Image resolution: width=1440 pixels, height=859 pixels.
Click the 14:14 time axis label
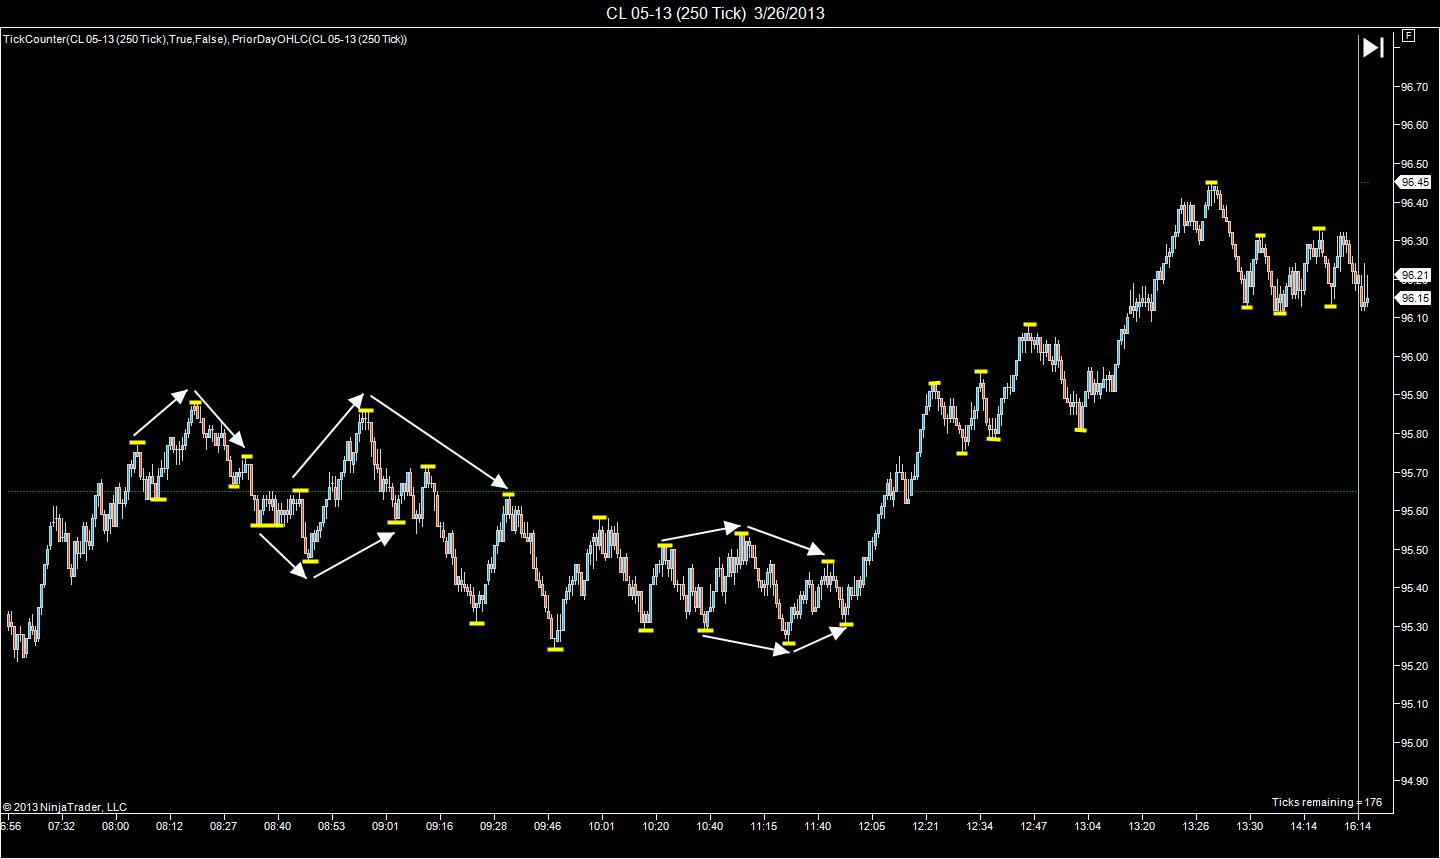pyautogui.click(x=1304, y=827)
